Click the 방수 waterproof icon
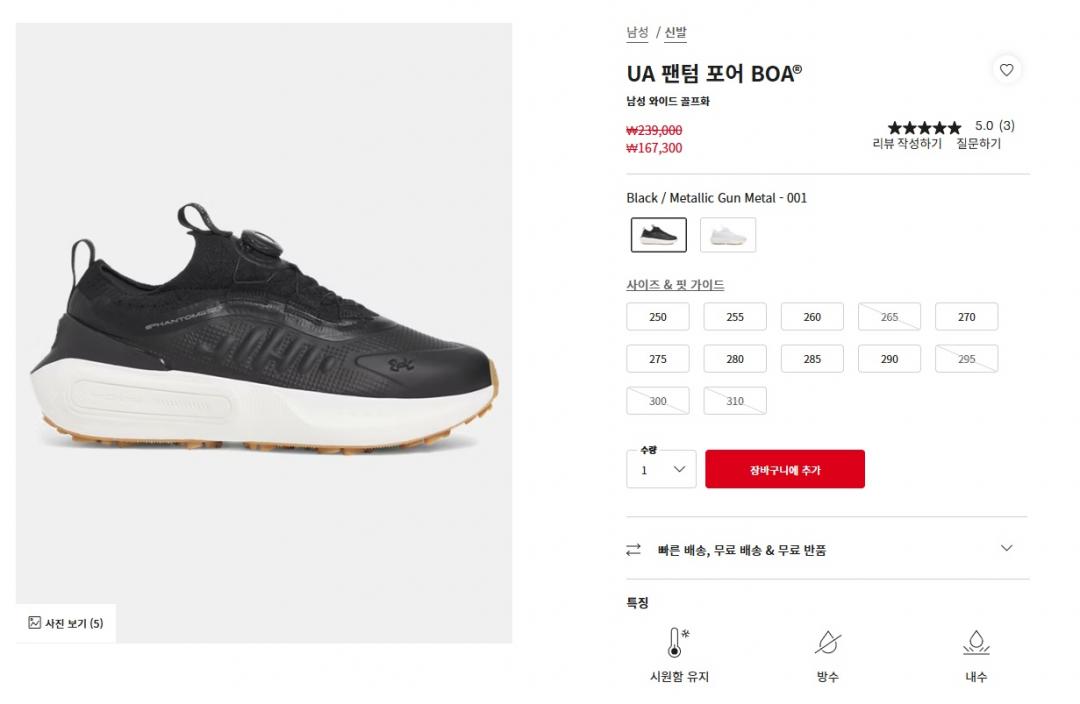The image size is (1080, 704). pyautogui.click(x=827, y=642)
